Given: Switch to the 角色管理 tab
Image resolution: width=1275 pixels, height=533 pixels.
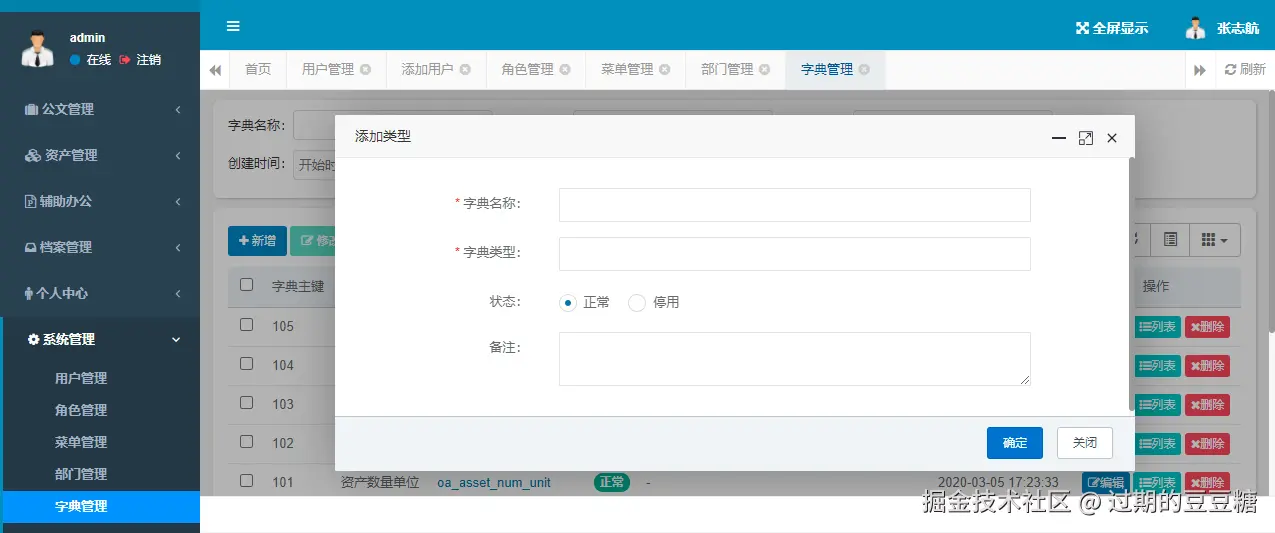Looking at the screenshot, I should [x=528, y=70].
